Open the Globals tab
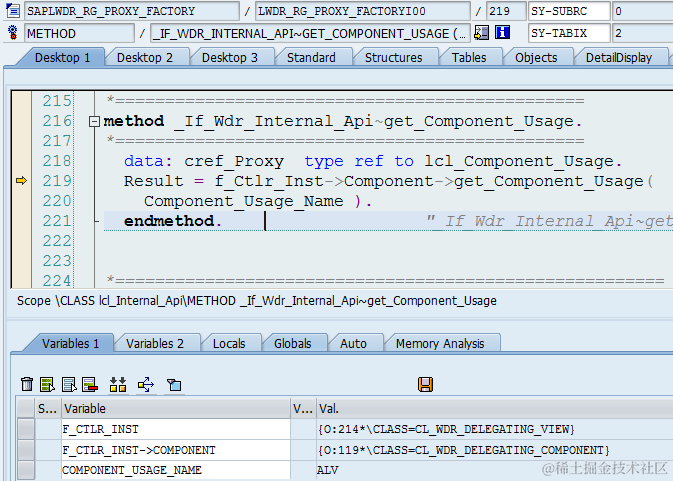 [x=292, y=343]
